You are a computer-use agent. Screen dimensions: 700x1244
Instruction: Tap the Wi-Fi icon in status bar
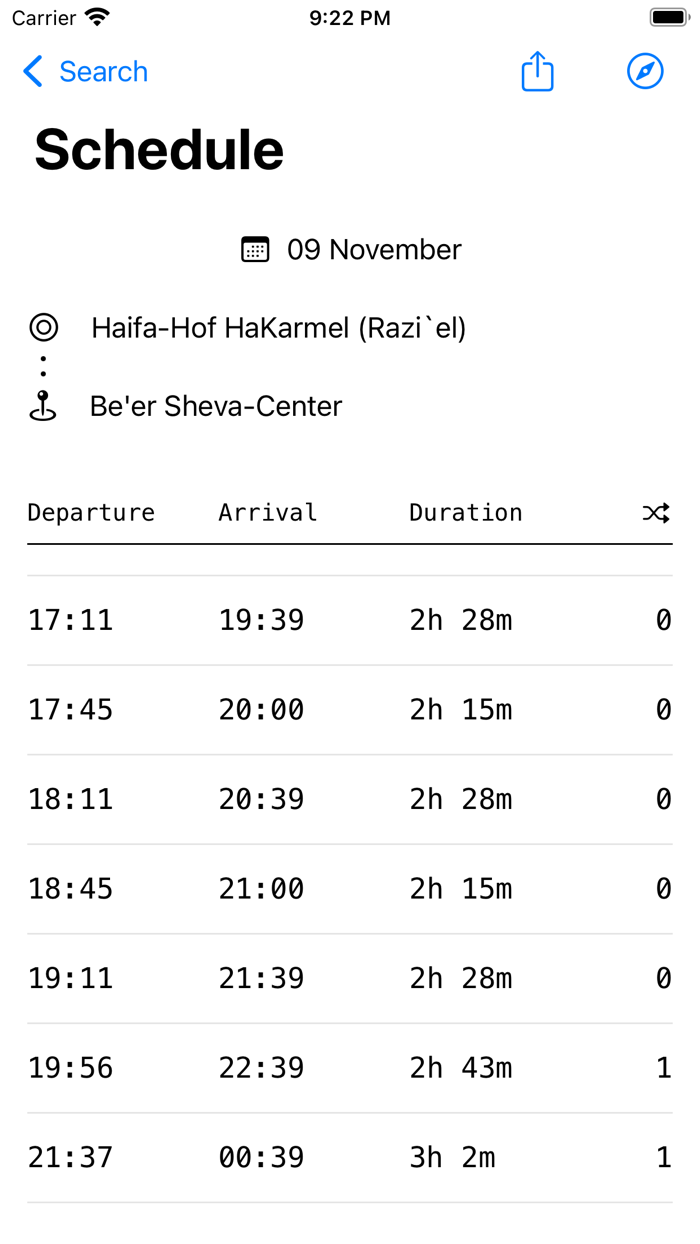tap(94, 16)
